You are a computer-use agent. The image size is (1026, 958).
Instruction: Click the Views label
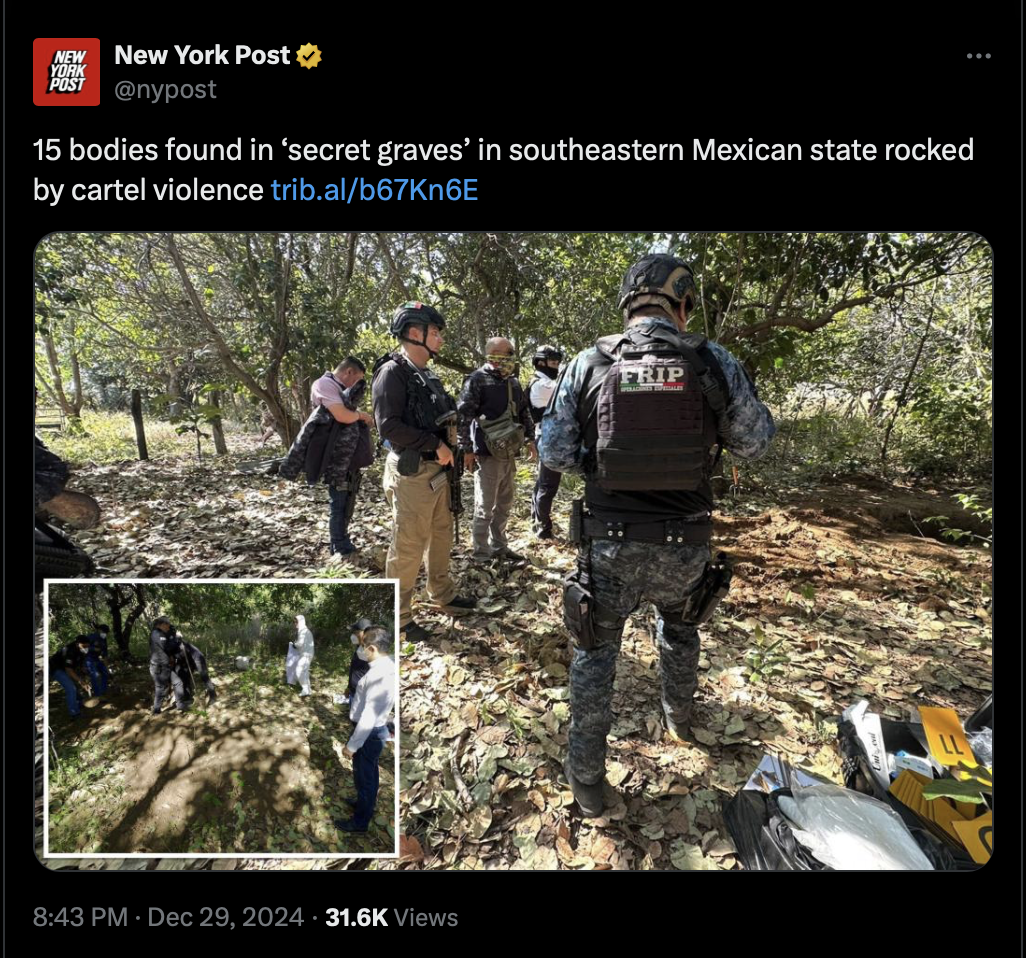point(426,917)
